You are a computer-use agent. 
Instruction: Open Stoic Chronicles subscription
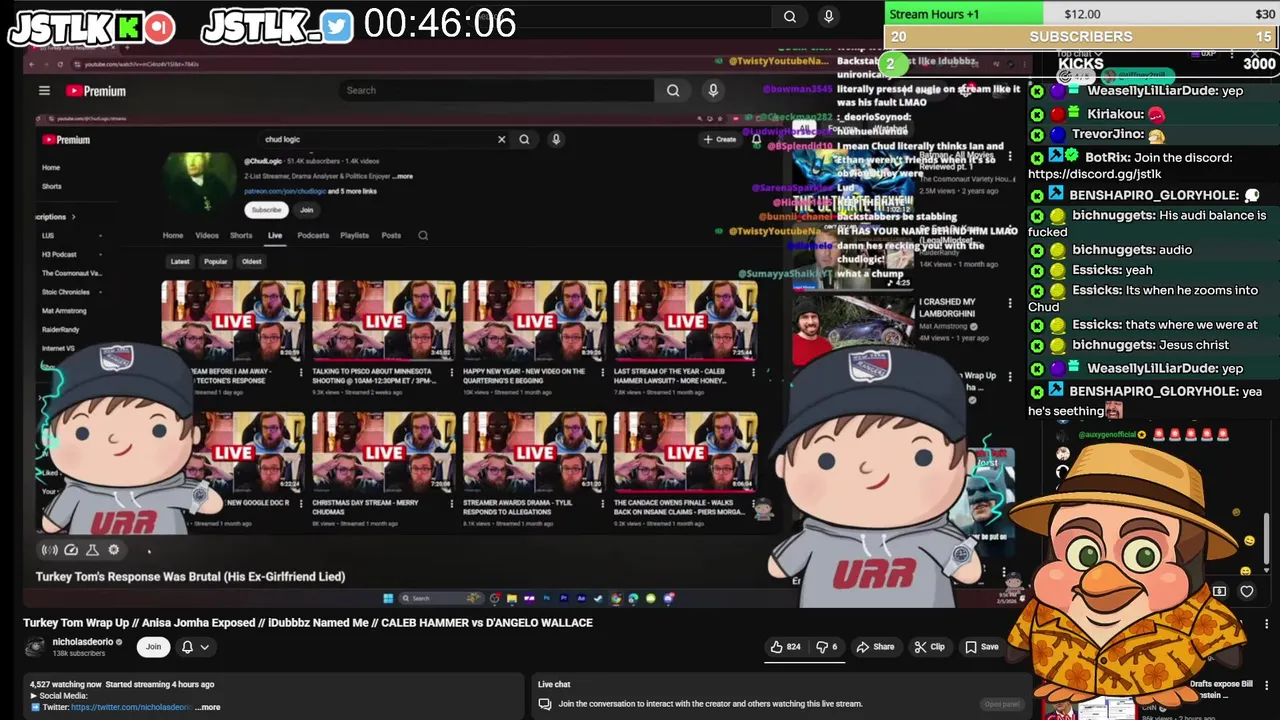click(x=66, y=292)
